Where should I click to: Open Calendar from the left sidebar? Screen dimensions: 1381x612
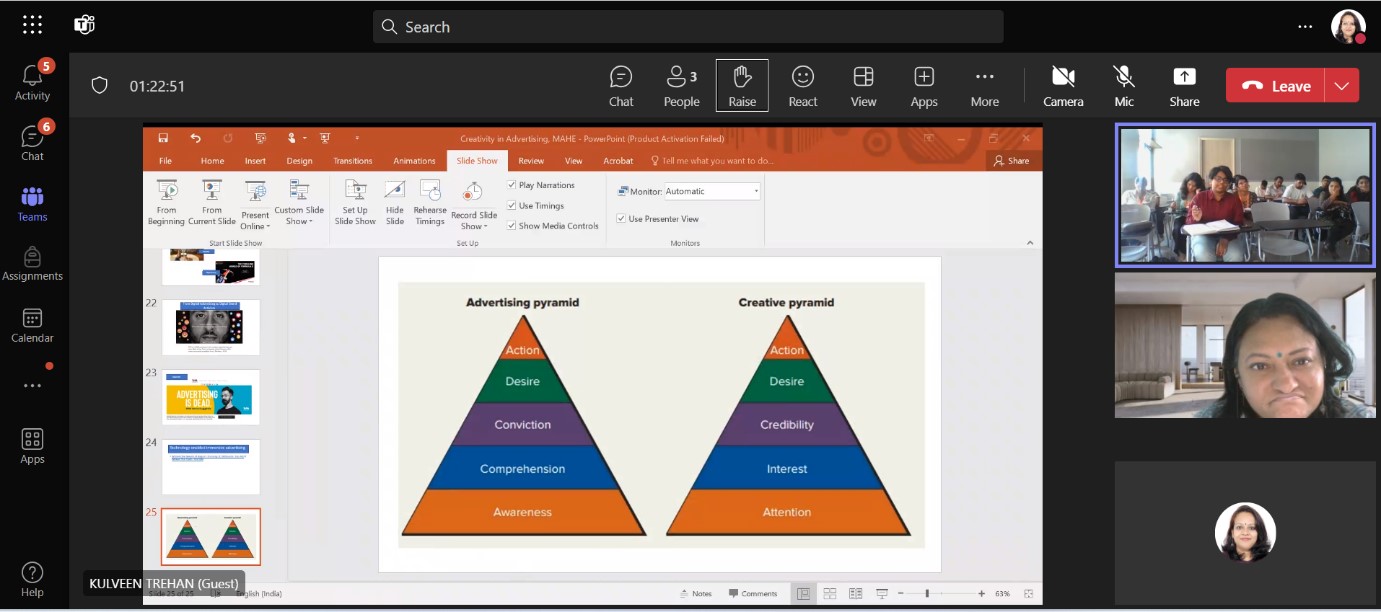point(32,325)
